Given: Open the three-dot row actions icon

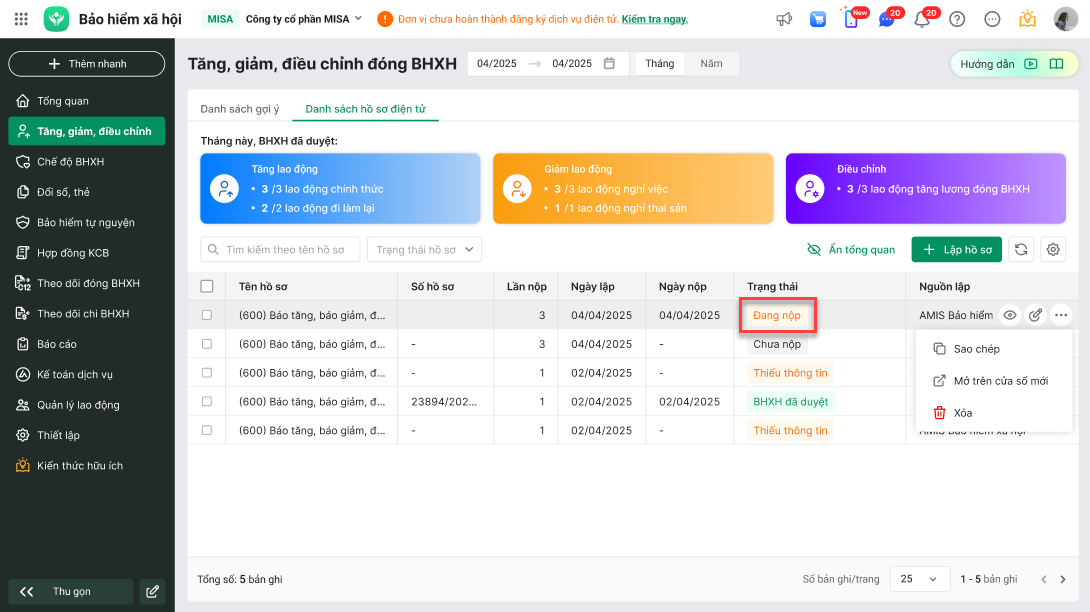Looking at the screenshot, I should [1061, 315].
